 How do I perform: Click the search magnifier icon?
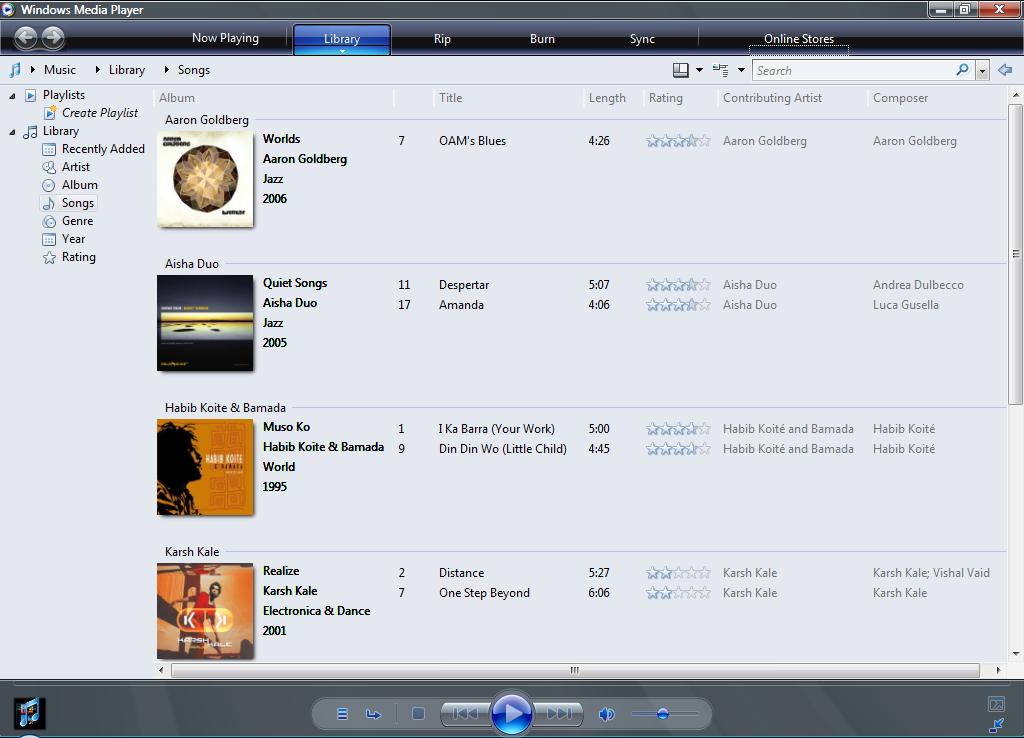click(962, 69)
